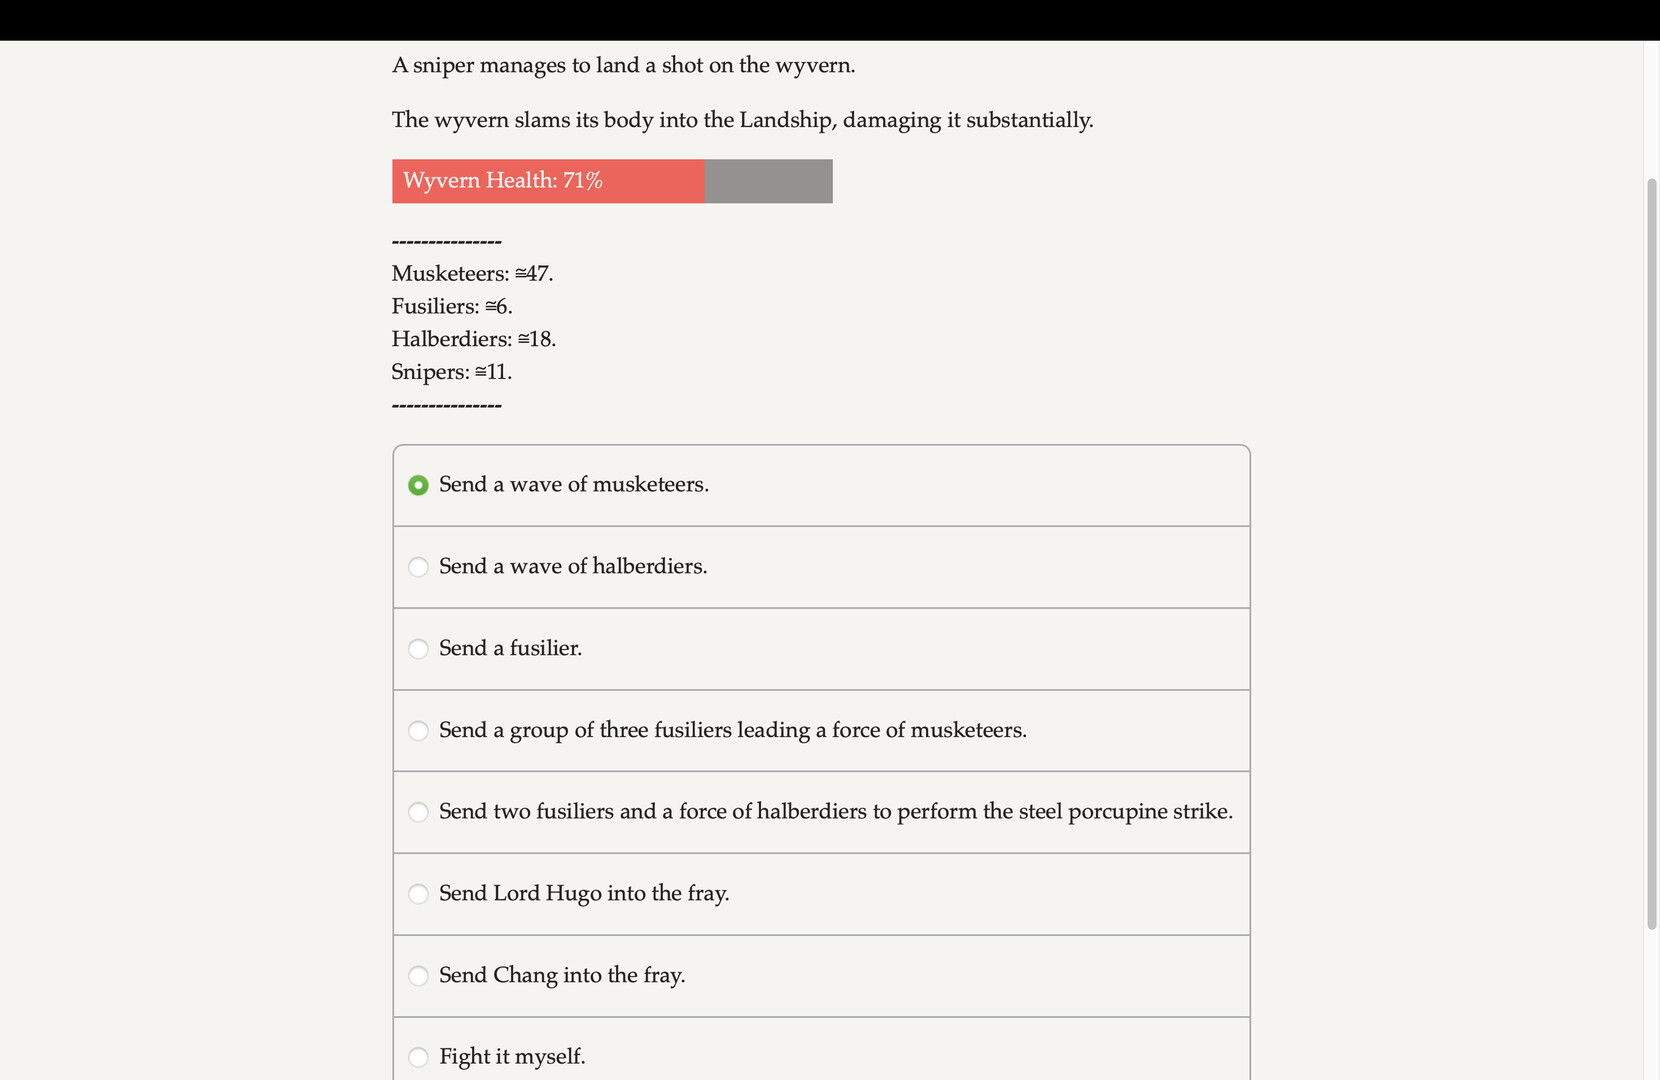The height and width of the screenshot is (1080, 1660).
Task: Click the 'Fight it myself.' option text
Action: 512,1057
